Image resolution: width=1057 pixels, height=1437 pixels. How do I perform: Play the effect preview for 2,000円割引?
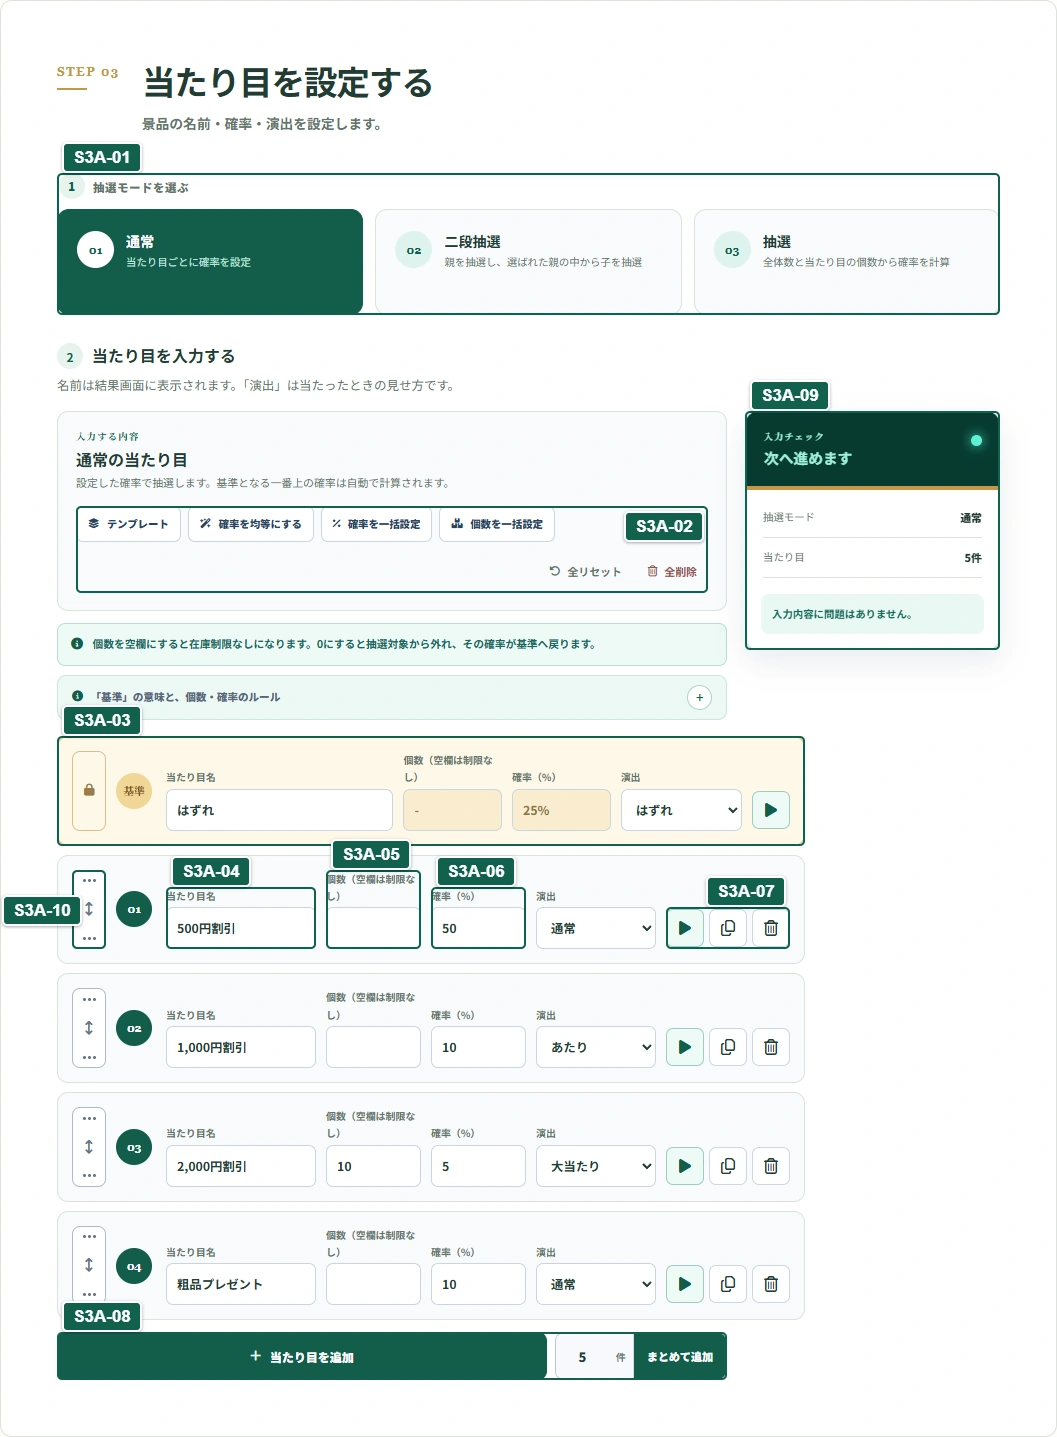pos(685,1166)
